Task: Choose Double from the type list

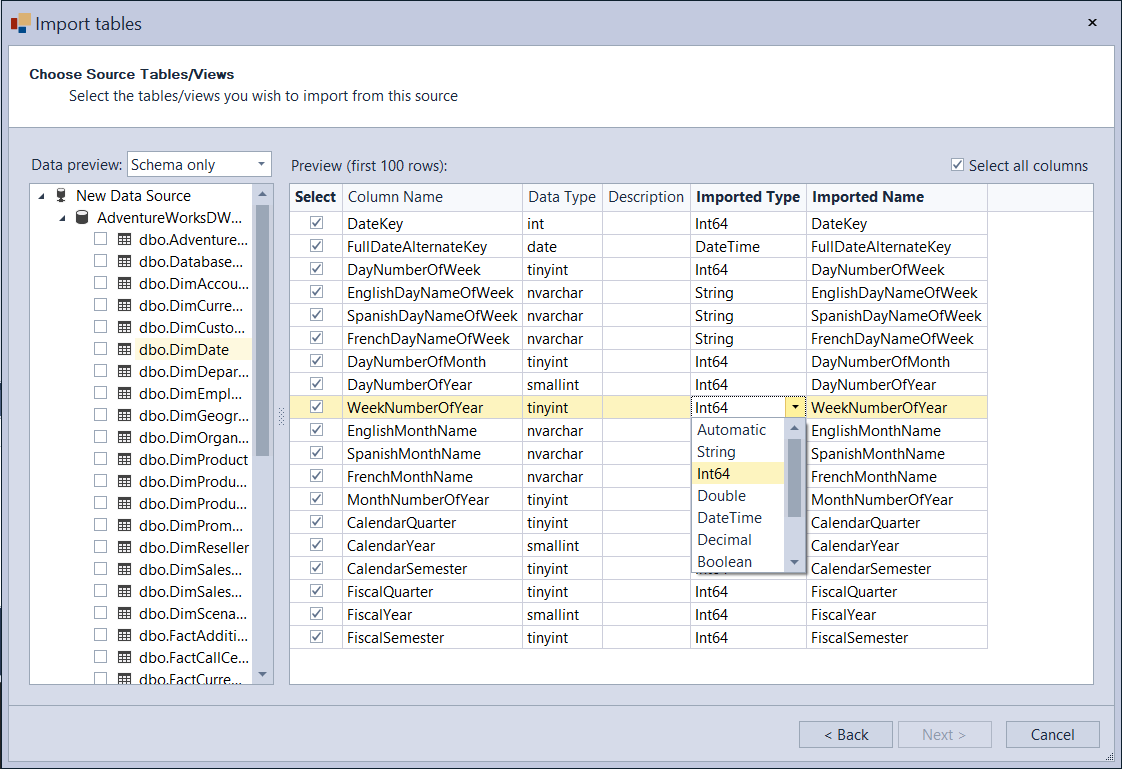Action: (722, 496)
